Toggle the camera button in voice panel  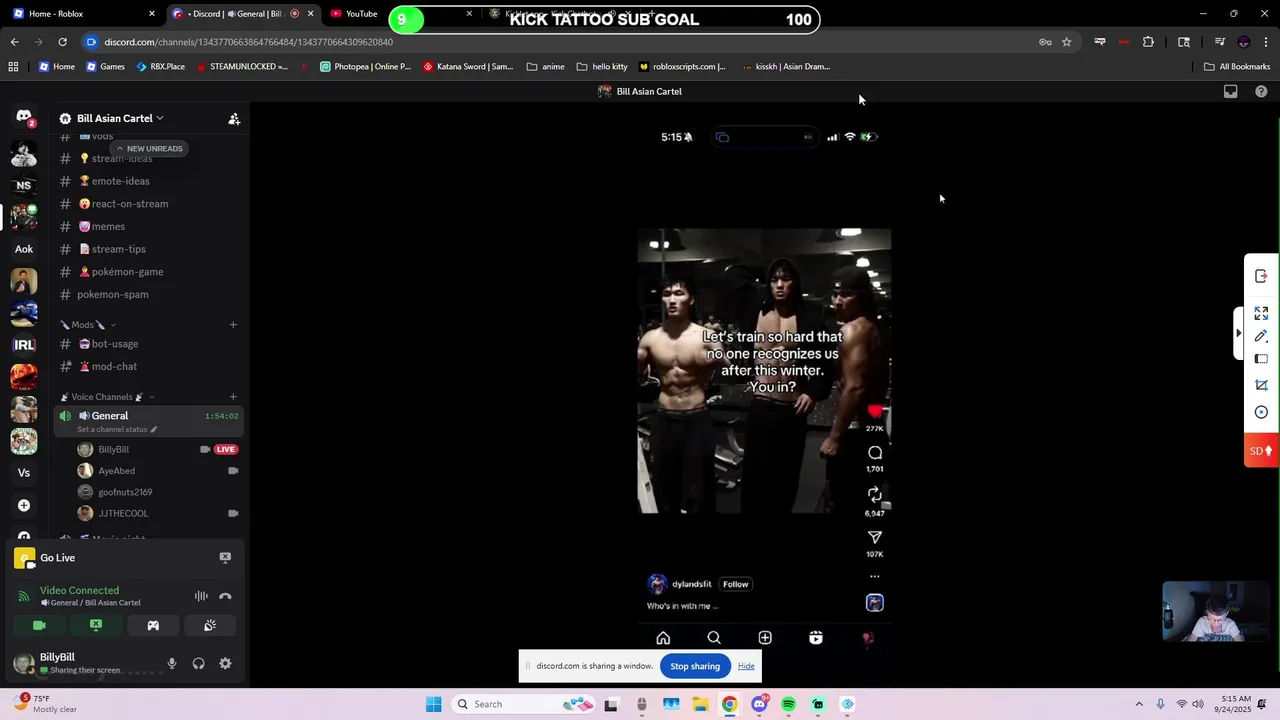coord(39,625)
